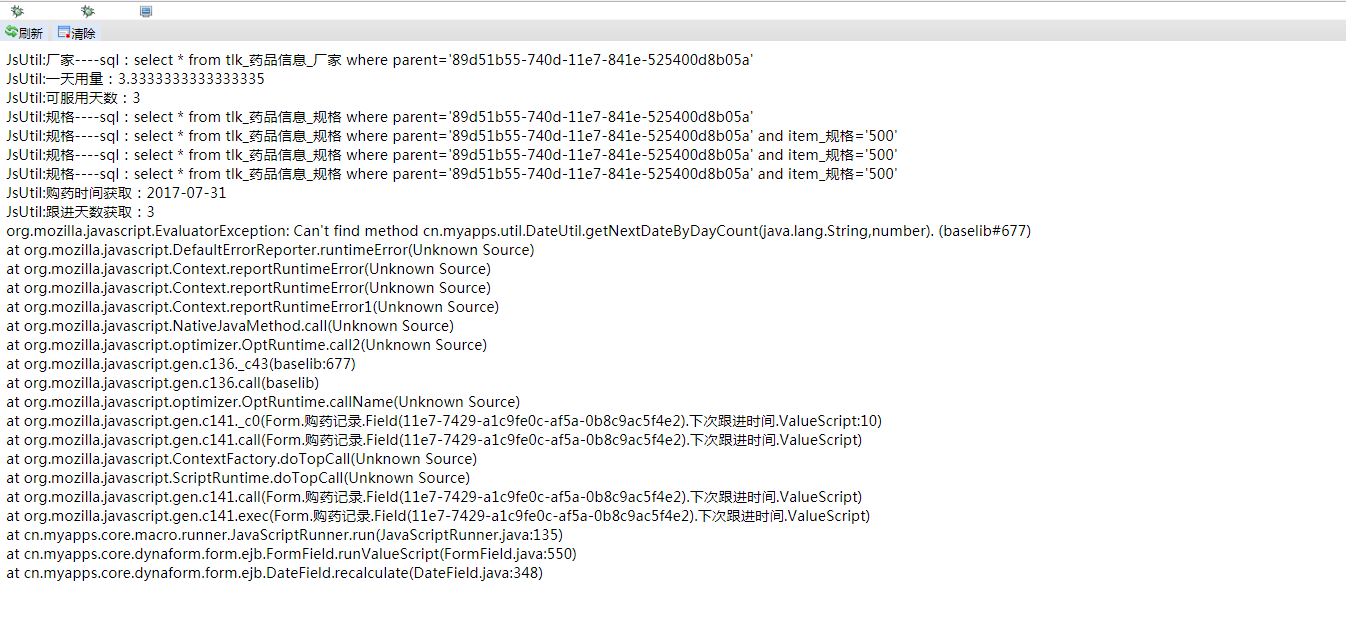Select the OptRuntime.callName stack line
This screenshot has height=628, width=1346.
(x=263, y=402)
